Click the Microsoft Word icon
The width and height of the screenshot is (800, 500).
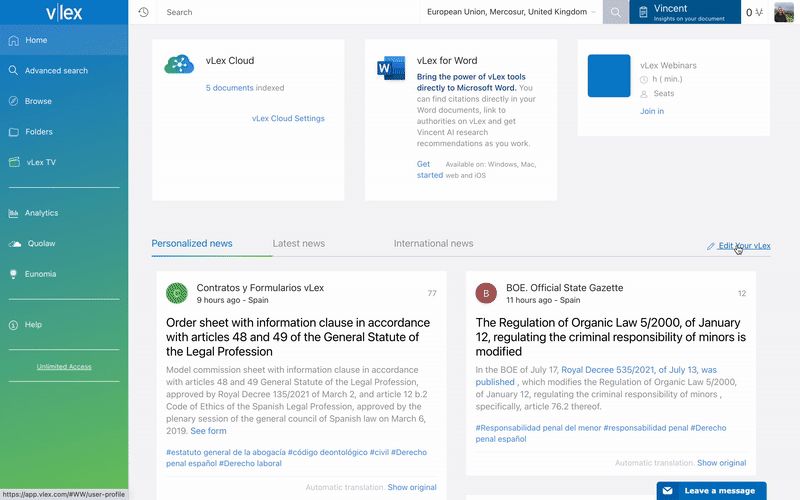pos(391,67)
